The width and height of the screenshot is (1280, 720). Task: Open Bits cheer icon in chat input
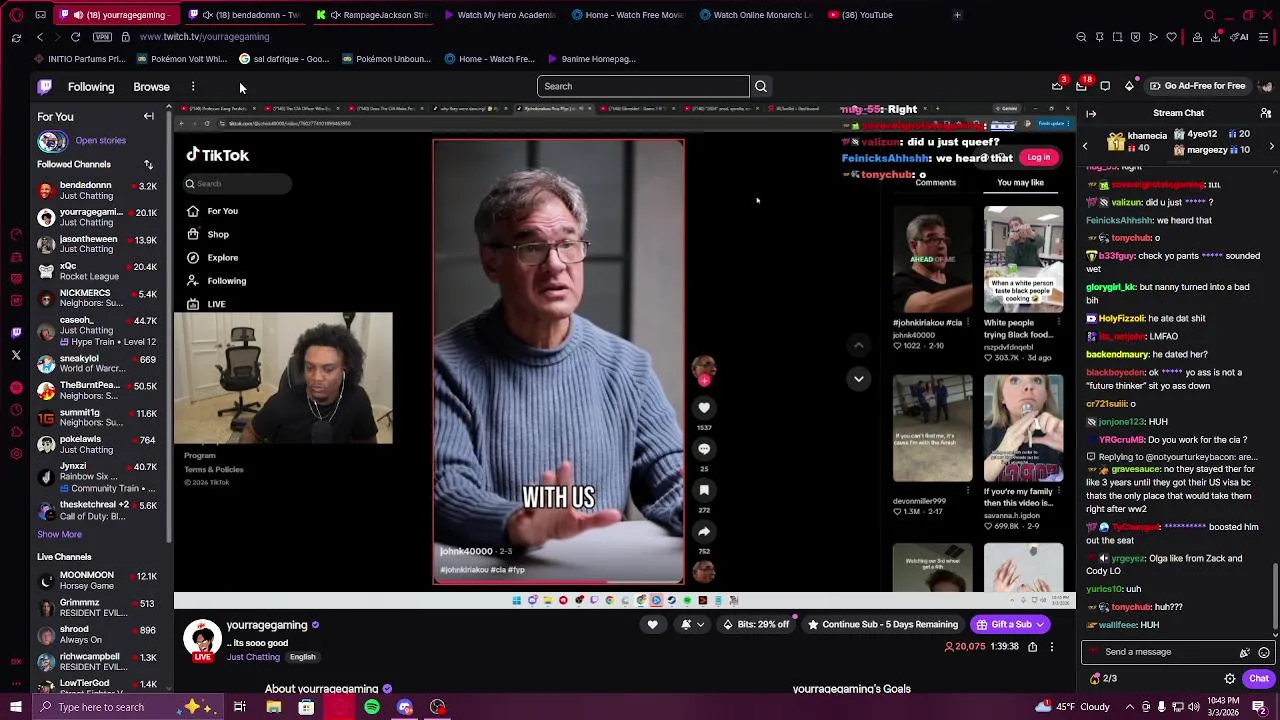[1245, 653]
